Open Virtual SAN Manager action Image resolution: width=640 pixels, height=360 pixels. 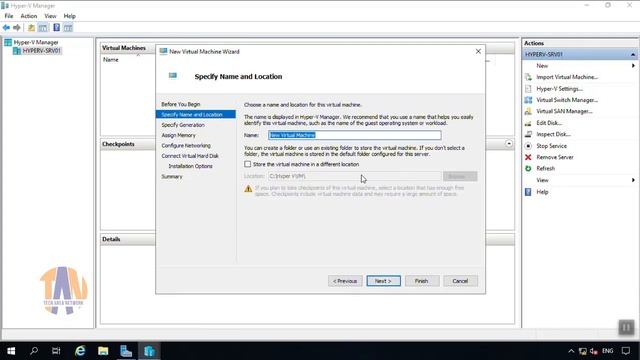click(x=564, y=111)
